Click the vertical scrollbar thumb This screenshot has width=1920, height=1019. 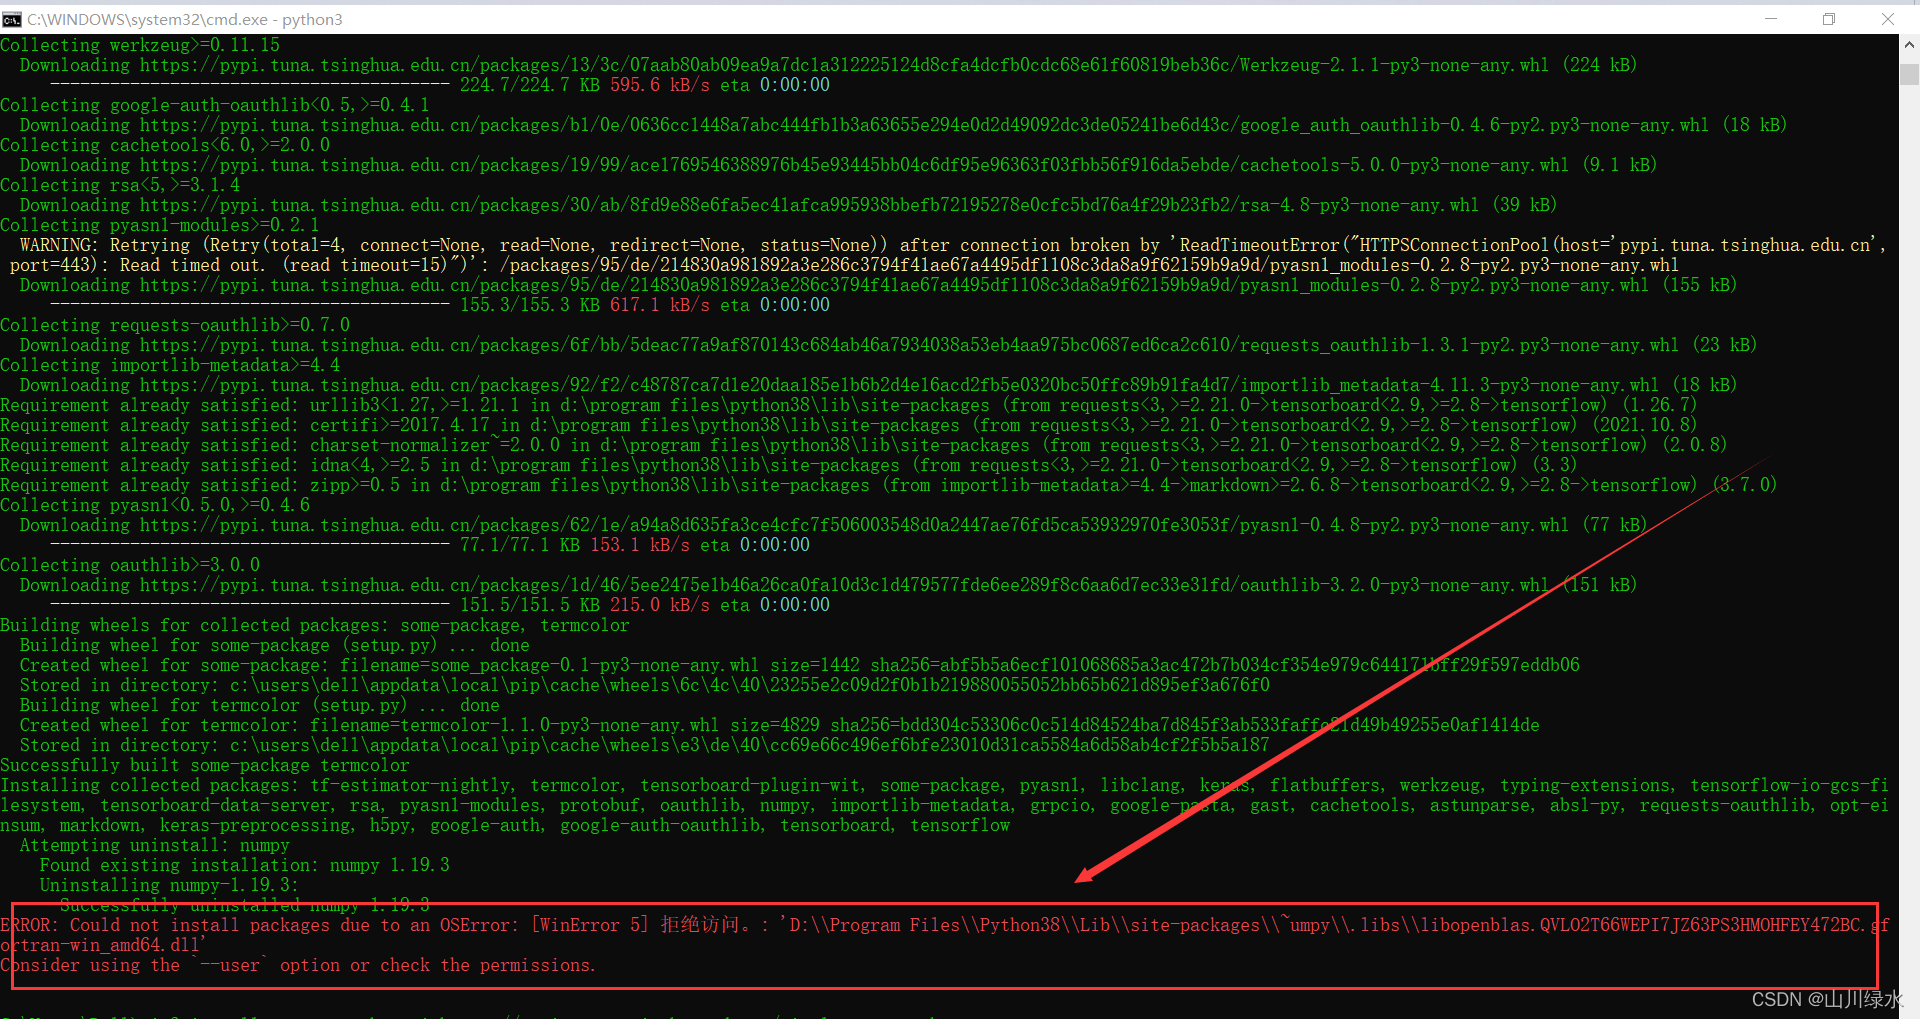pos(1909,75)
